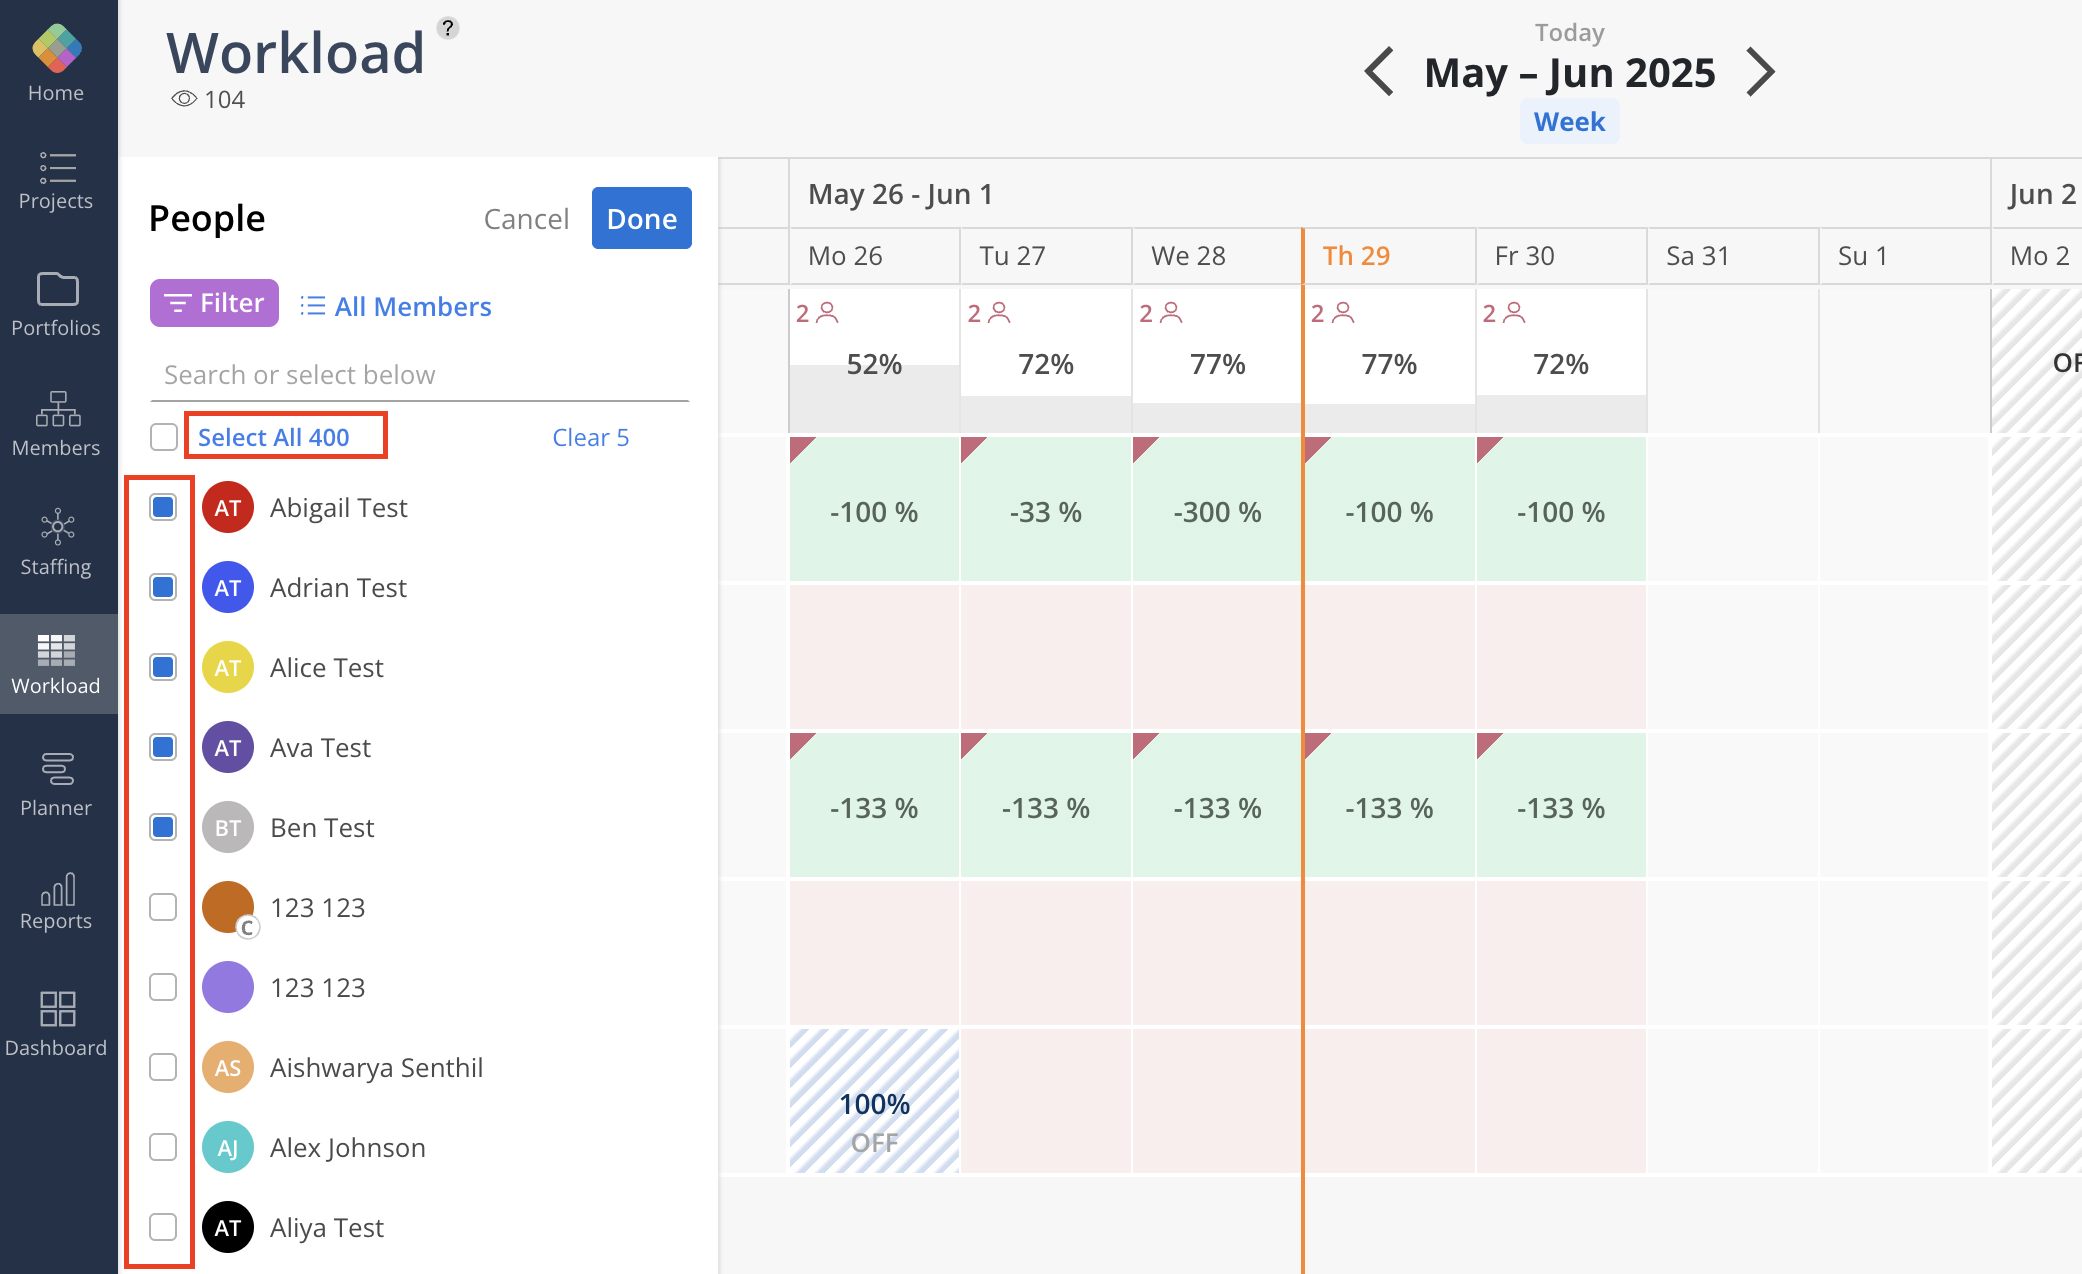
Task: Open Projects in the sidebar
Action: pyautogui.click(x=56, y=181)
